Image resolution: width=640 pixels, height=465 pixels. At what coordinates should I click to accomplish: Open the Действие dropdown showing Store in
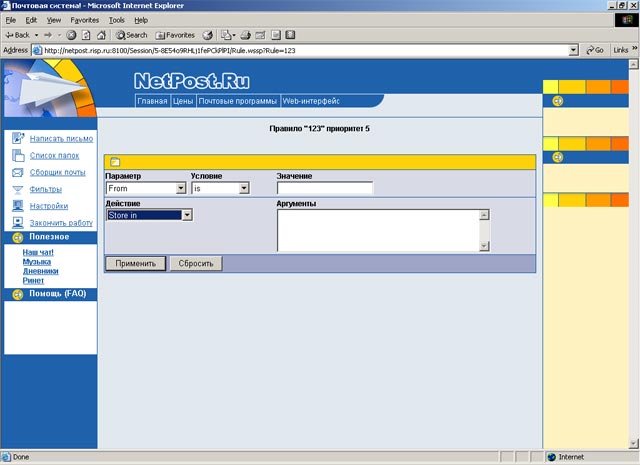(149, 215)
